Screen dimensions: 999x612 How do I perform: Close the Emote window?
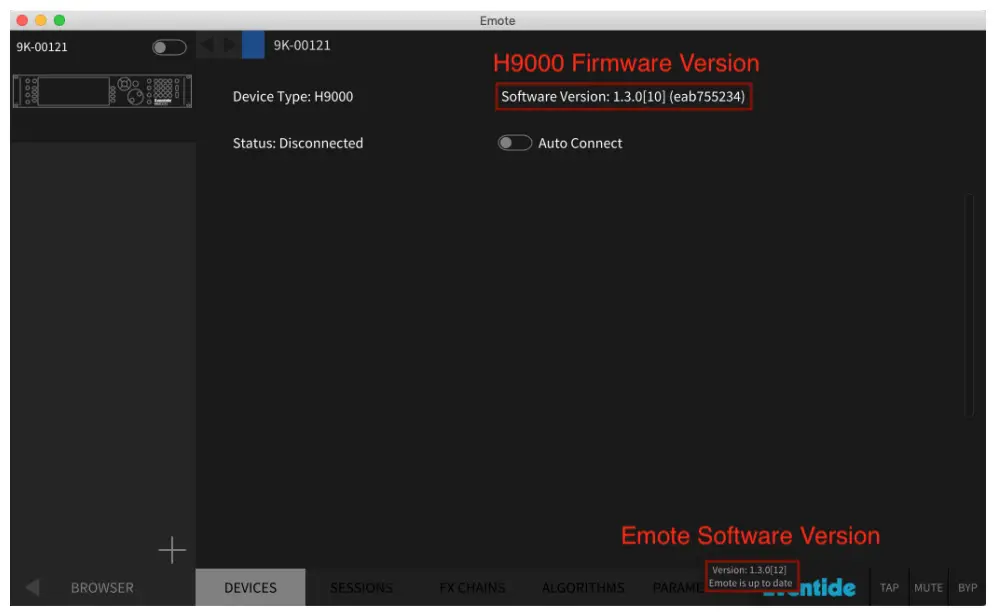(x=22, y=20)
